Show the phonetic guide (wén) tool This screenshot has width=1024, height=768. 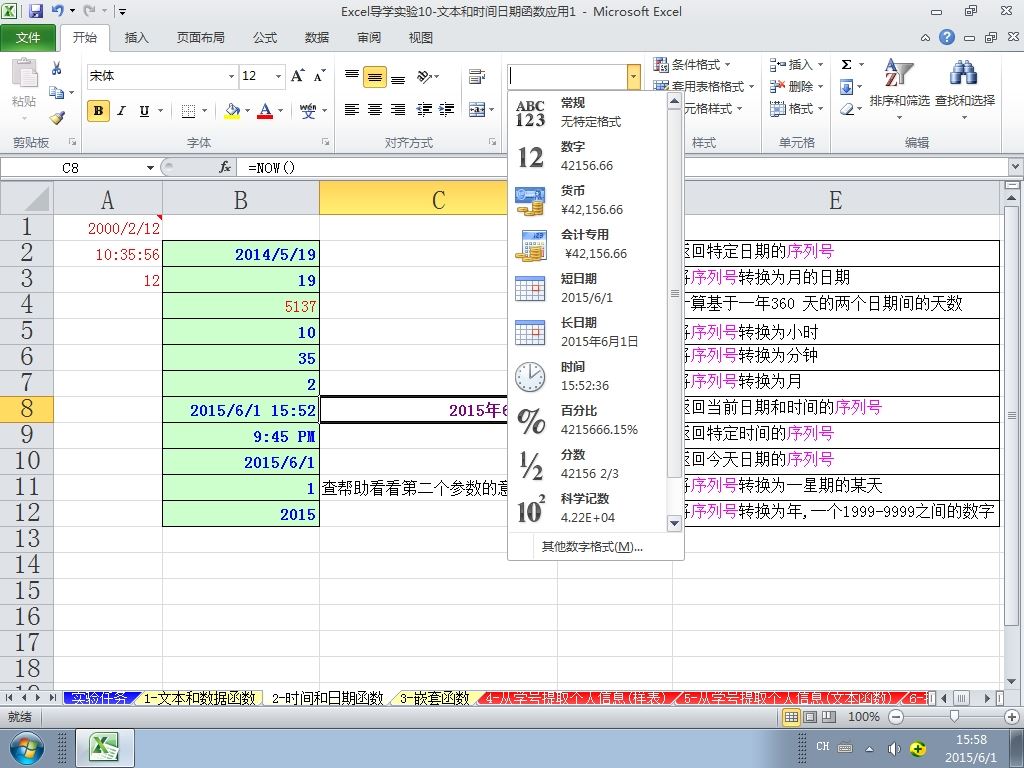point(308,110)
